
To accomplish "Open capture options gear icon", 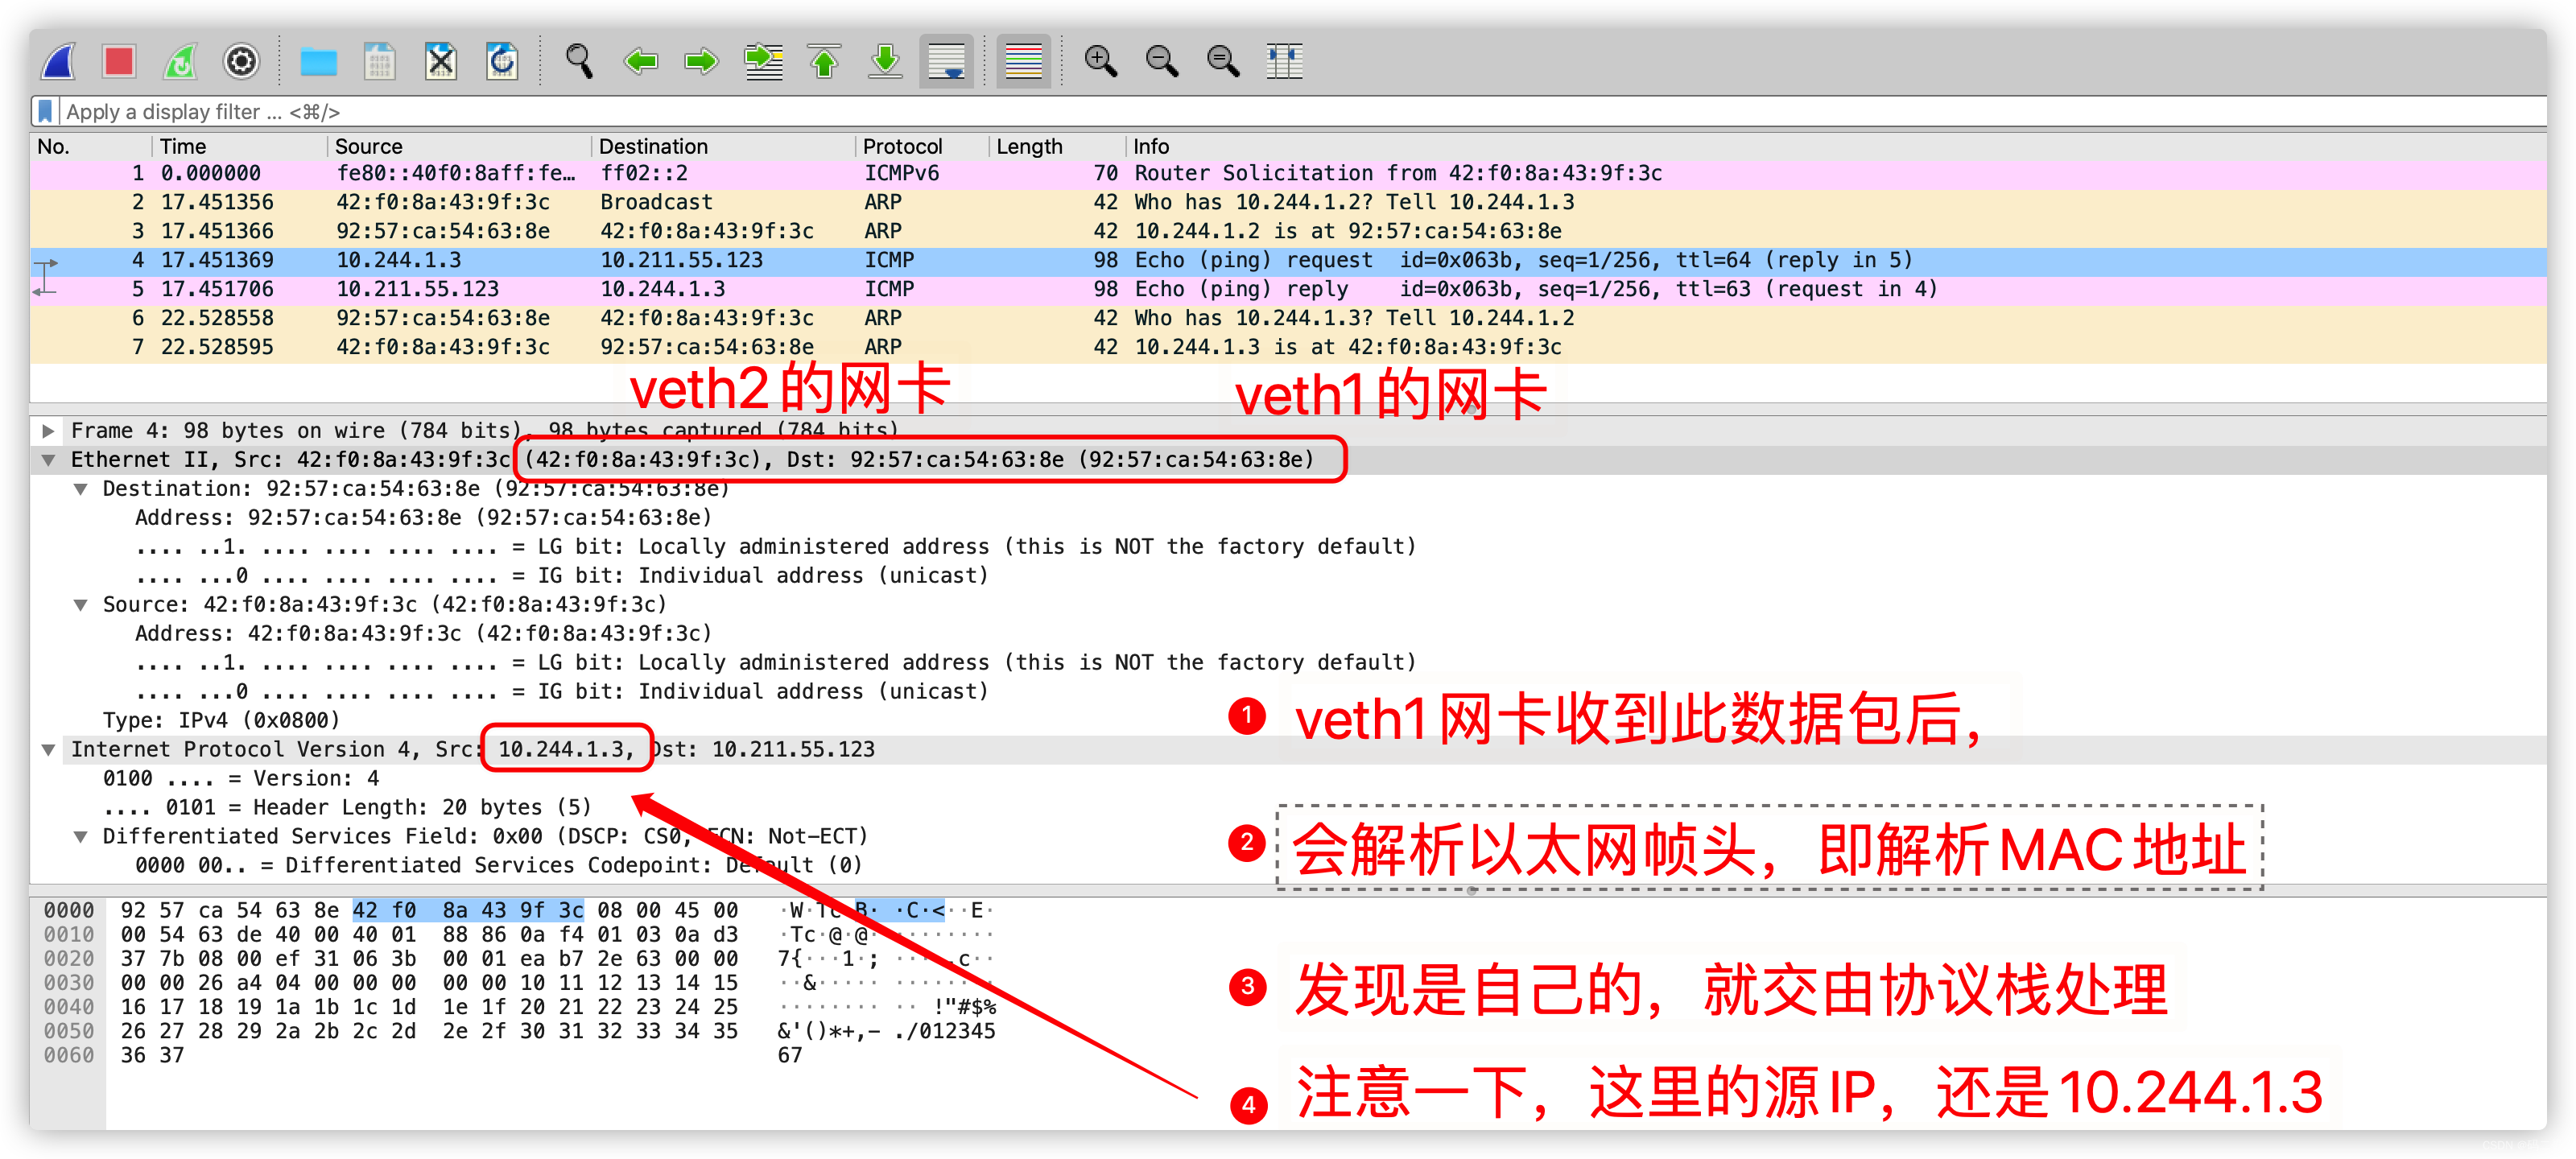I will click(x=241, y=61).
